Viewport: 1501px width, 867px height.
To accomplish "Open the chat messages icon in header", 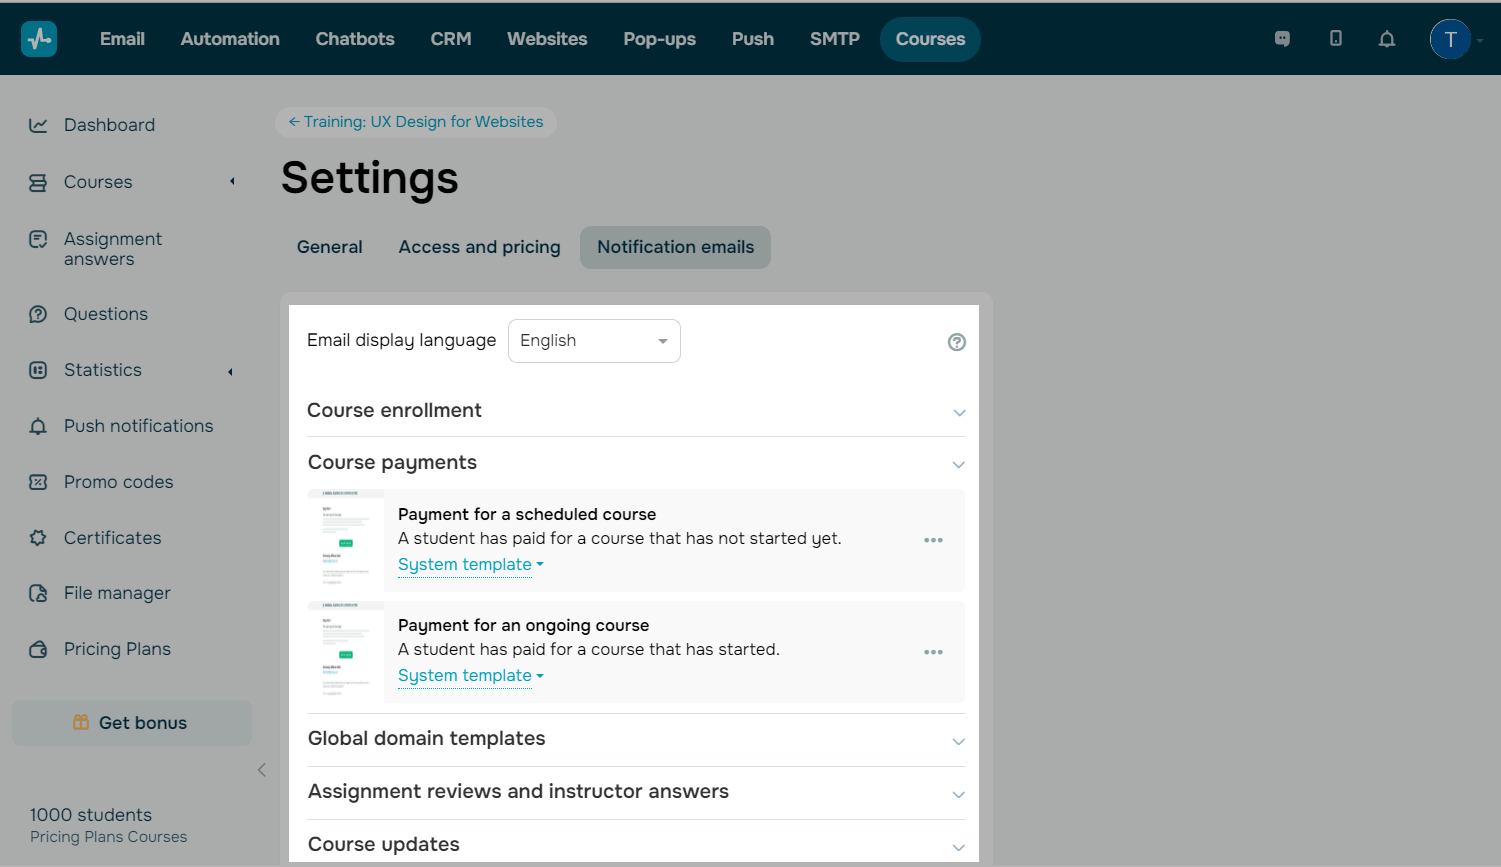I will 1282,39.
